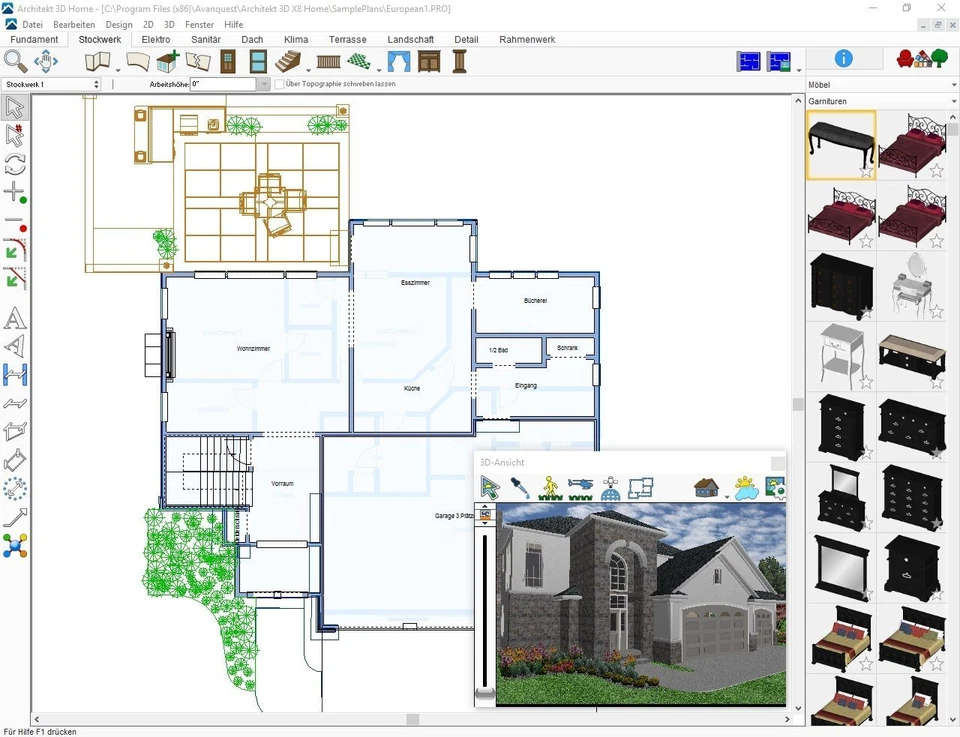Toggle the floor plan overlay in the 3D view
The image size is (960, 737).
tap(640, 488)
